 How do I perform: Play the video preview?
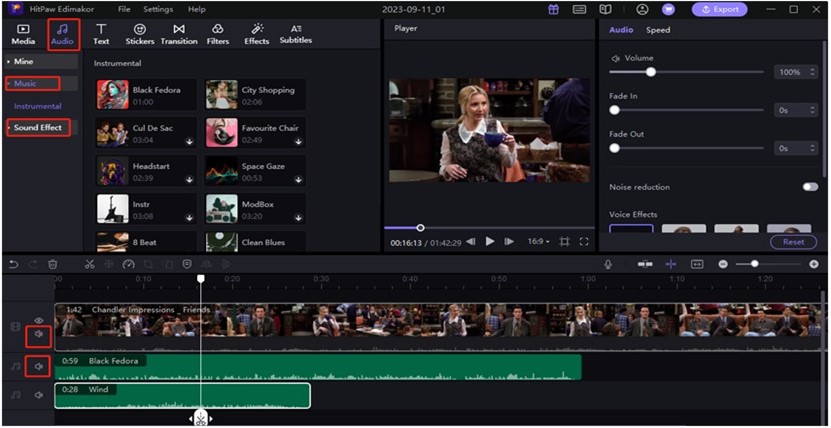pos(490,242)
